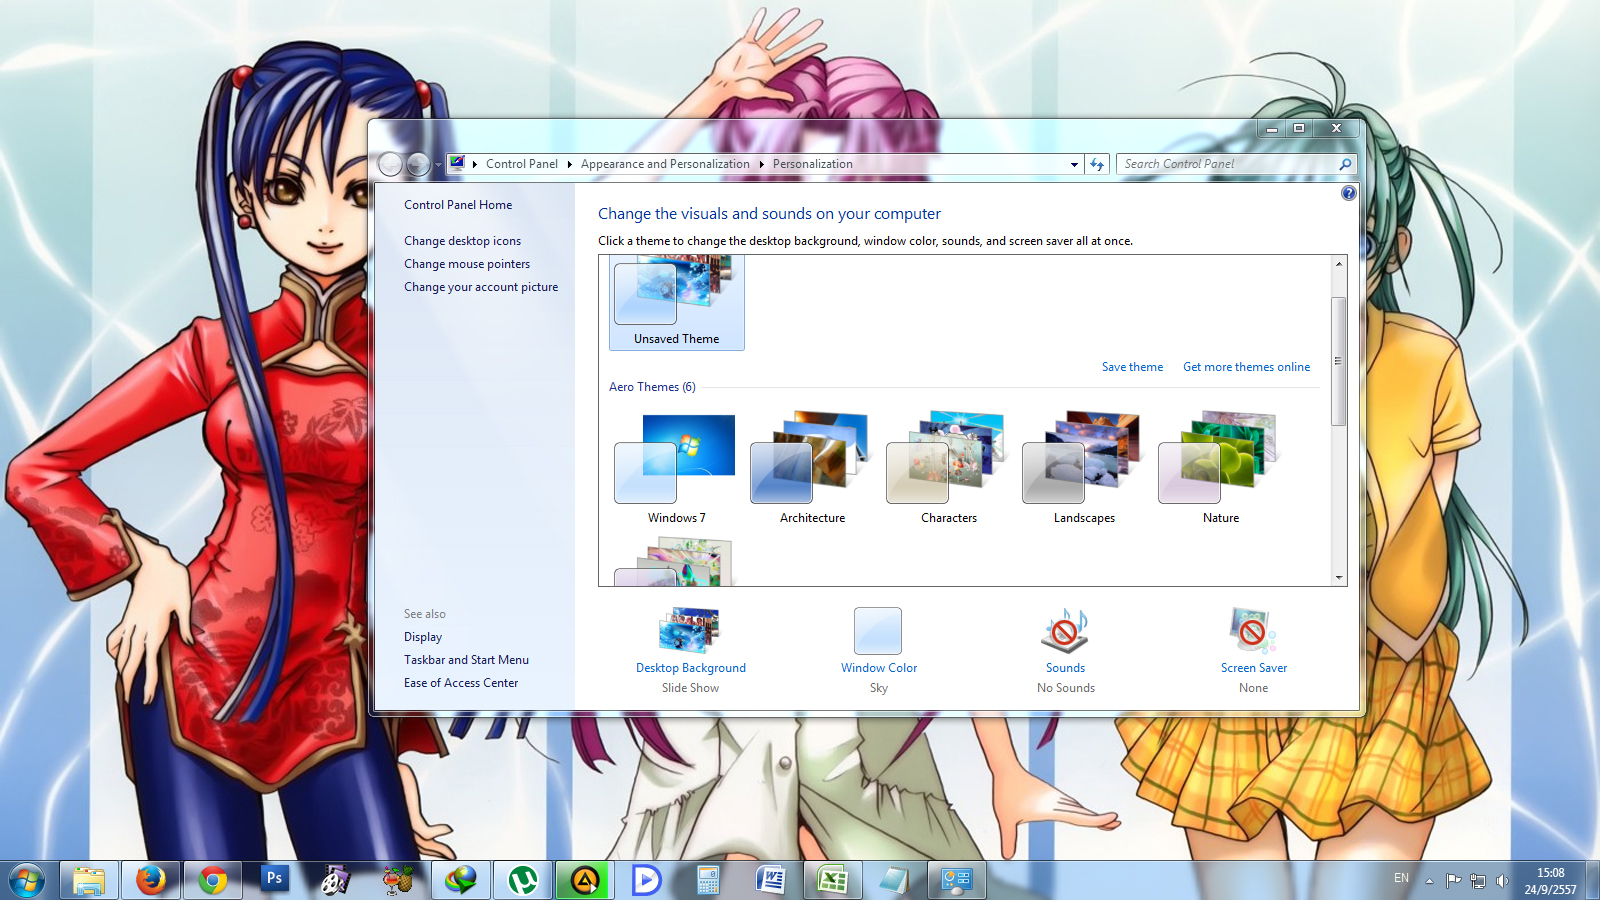Open the film reel app on taskbar
Viewport: 1600px width, 900px height.
tap(336, 880)
